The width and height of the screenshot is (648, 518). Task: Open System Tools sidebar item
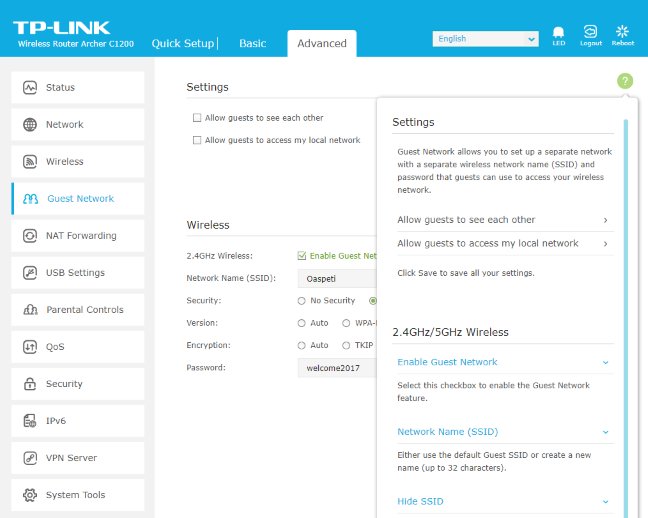click(x=78, y=495)
